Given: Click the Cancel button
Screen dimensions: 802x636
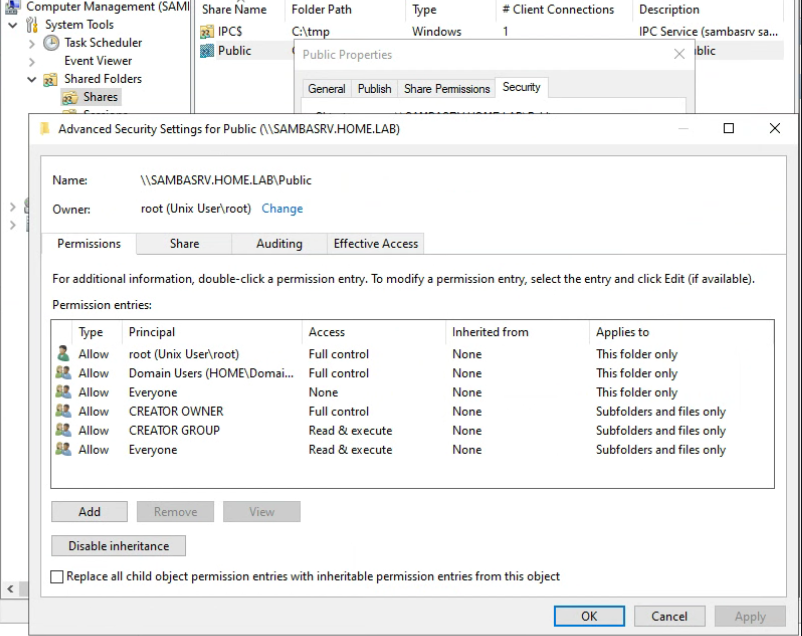Looking at the screenshot, I should point(669,616).
